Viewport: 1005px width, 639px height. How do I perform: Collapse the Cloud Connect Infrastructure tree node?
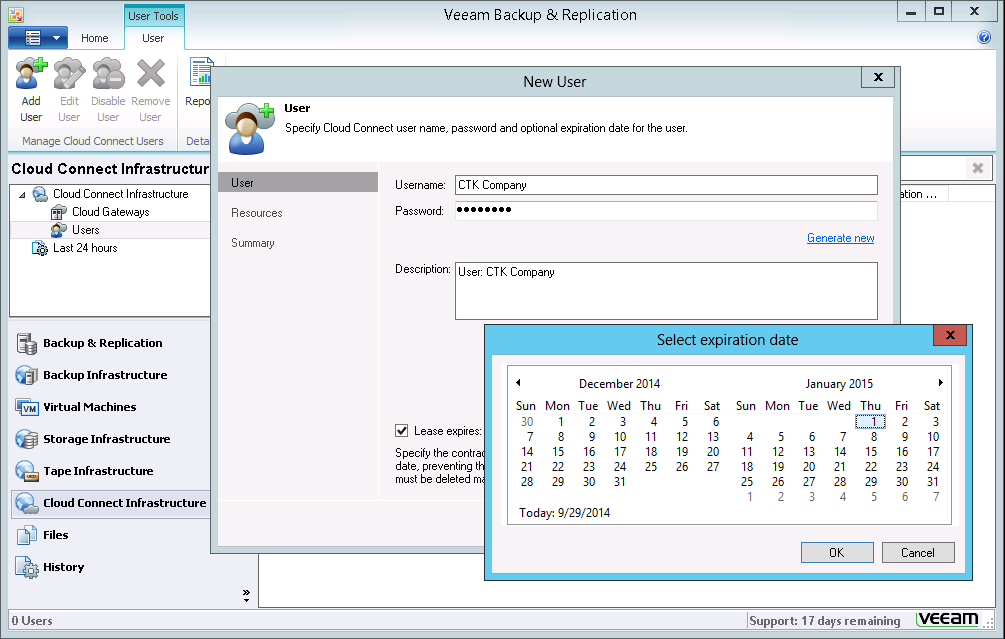pos(22,194)
